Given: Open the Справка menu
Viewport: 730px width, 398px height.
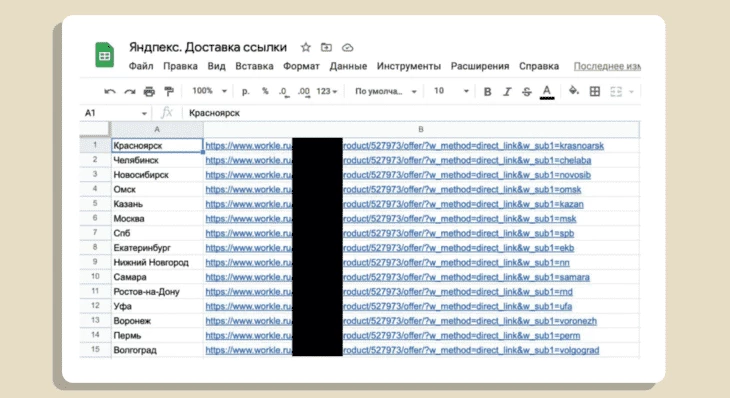Looking at the screenshot, I should pos(539,66).
